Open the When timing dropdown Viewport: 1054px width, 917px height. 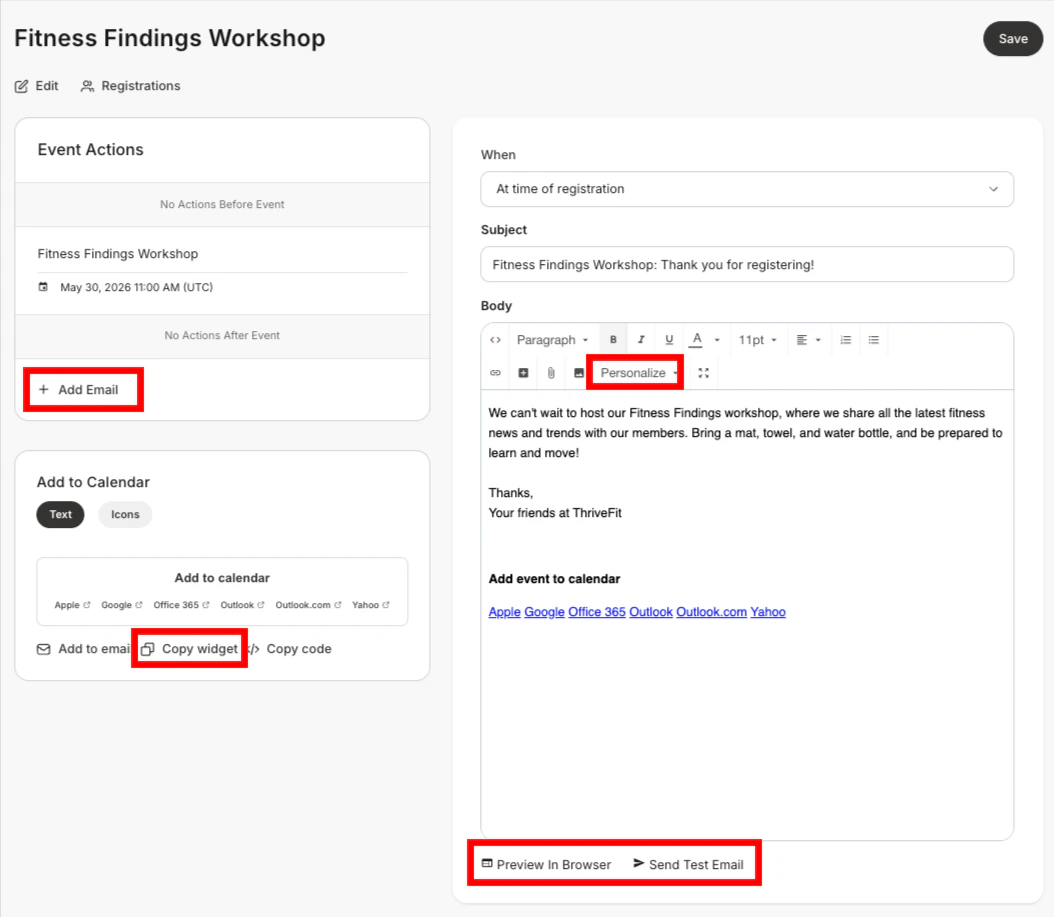[x=747, y=189]
